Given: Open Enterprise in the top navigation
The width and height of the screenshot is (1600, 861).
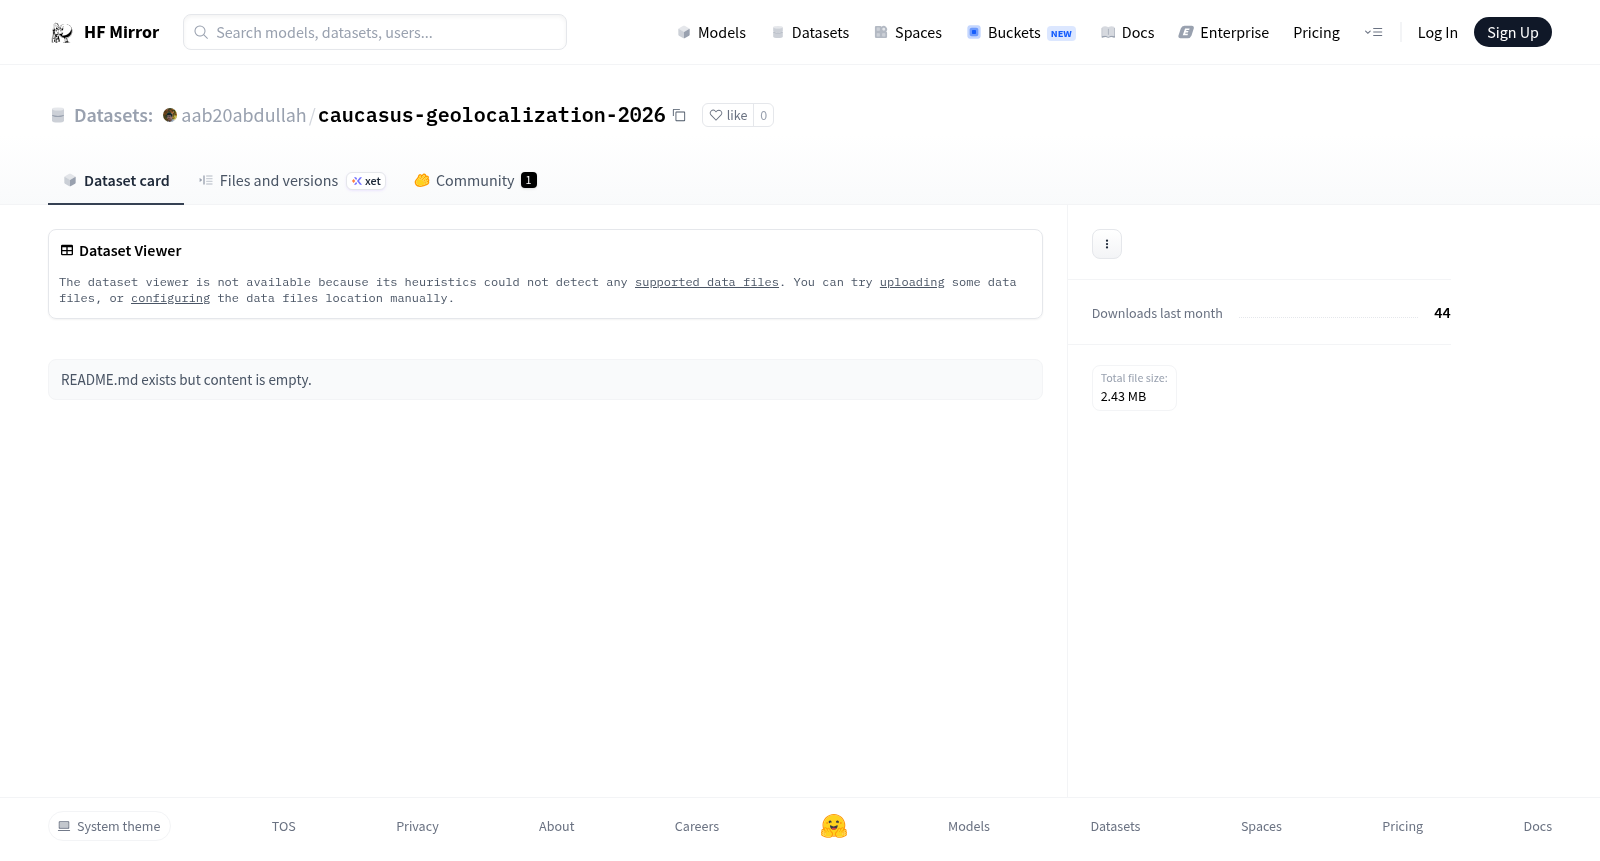Looking at the screenshot, I should pyautogui.click(x=1224, y=32).
